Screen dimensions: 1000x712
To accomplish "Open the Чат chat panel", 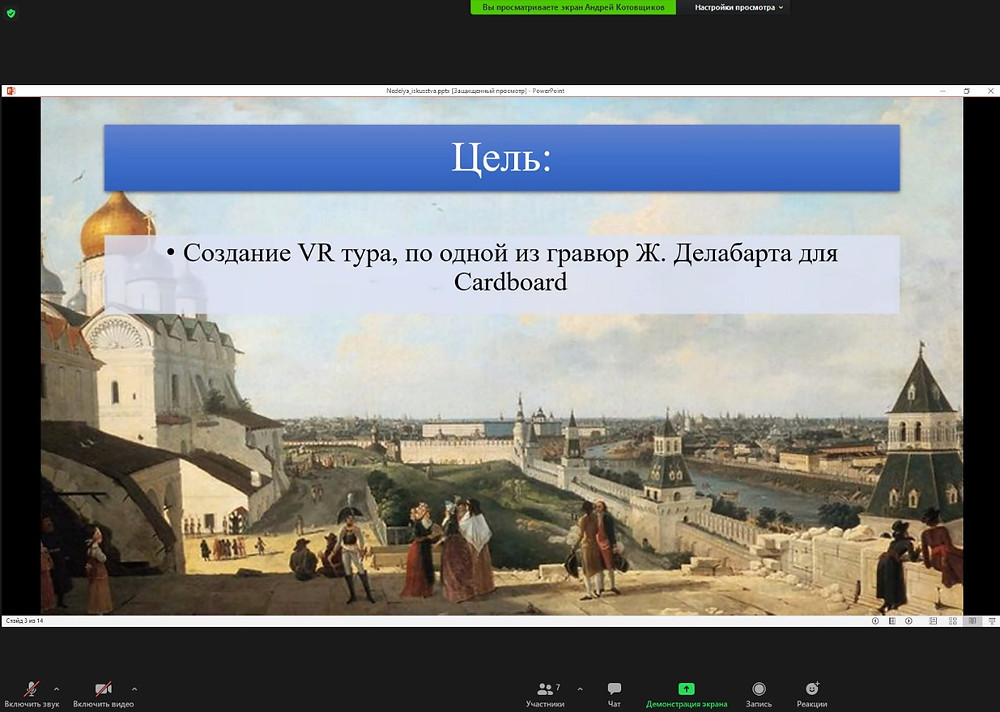I will coord(614,695).
